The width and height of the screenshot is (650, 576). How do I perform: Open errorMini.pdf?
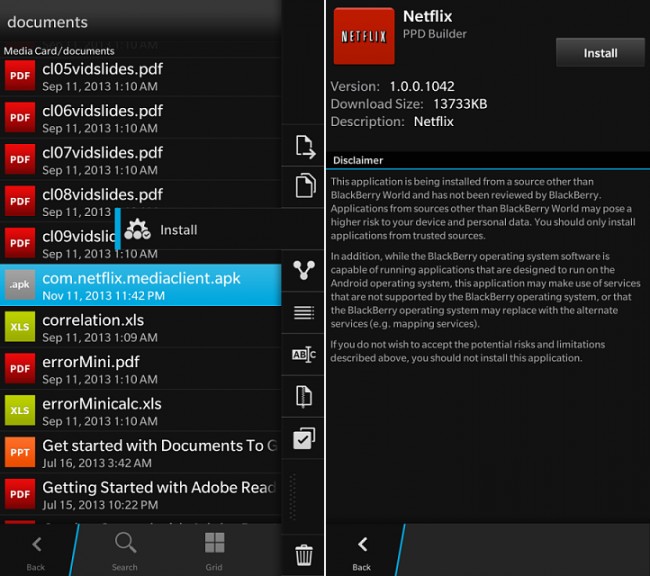coord(141,369)
